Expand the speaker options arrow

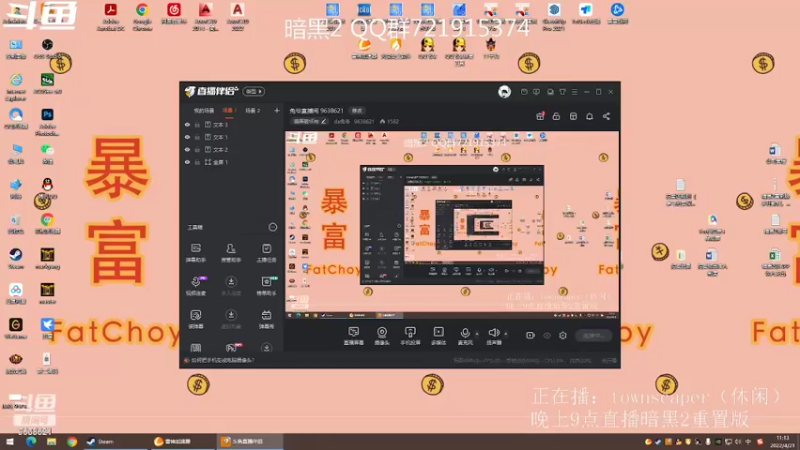[506, 334]
